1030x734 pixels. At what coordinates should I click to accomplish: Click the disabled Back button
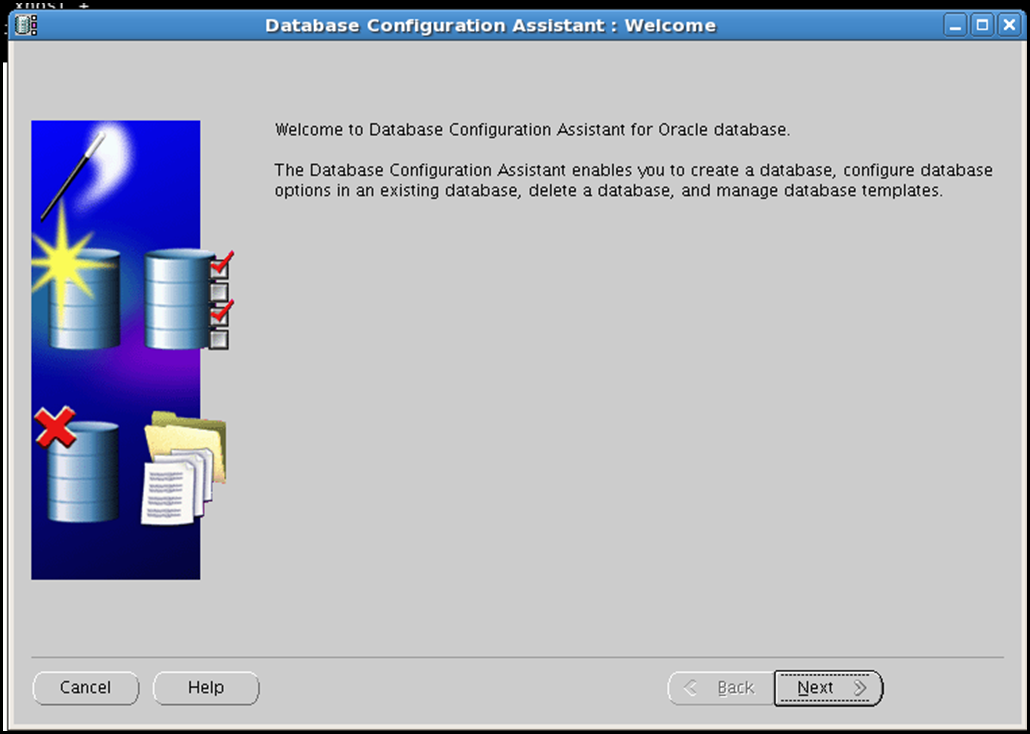pyautogui.click(x=721, y=688)
